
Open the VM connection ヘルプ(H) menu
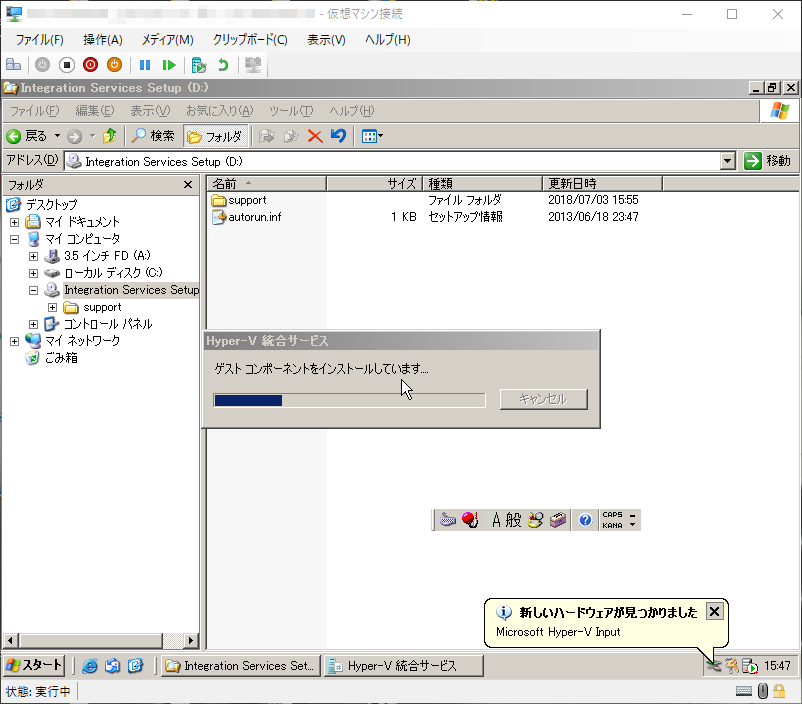(388, 40)
